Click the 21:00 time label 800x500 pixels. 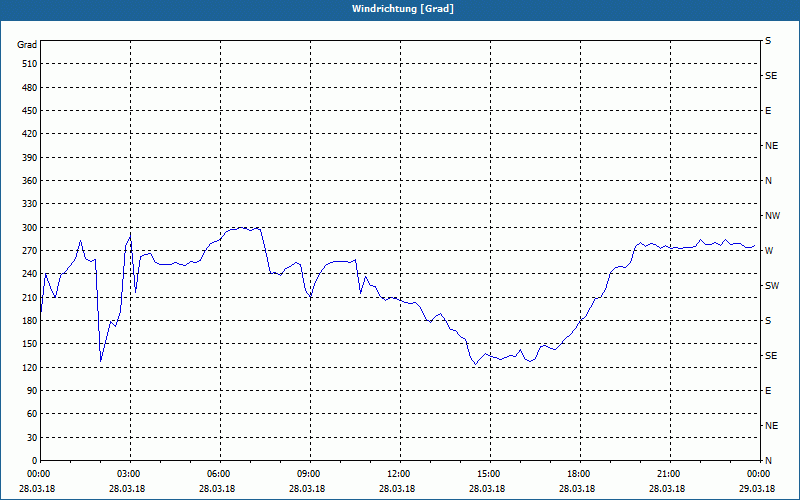click(x=668, y=474)
